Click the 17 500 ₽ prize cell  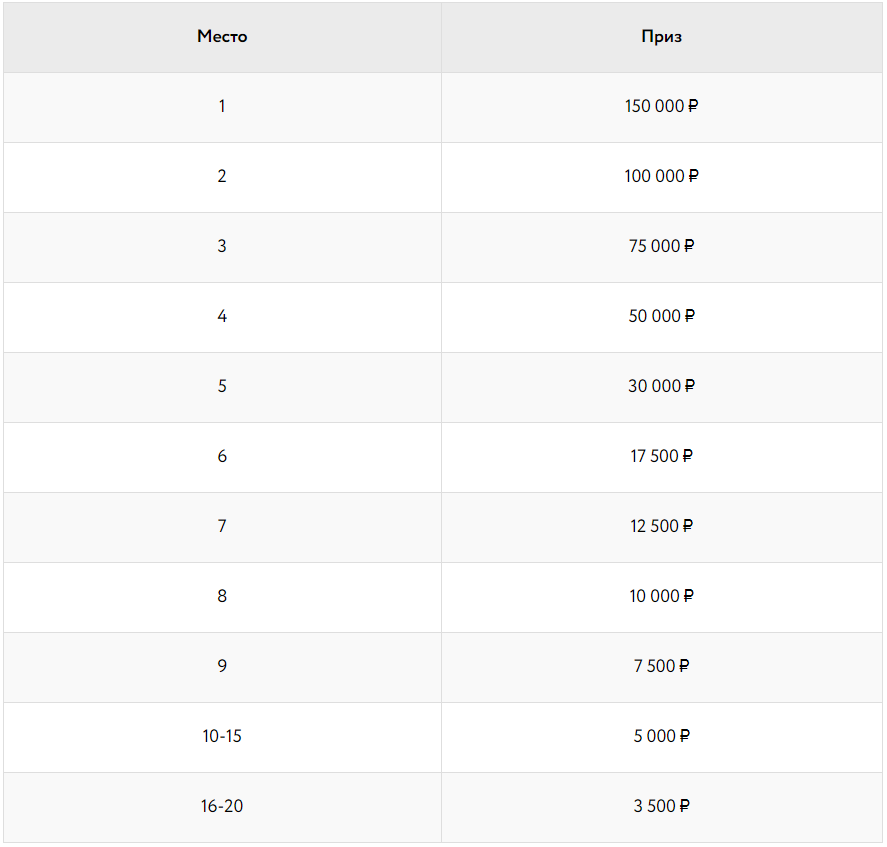[x=662, y=456]
